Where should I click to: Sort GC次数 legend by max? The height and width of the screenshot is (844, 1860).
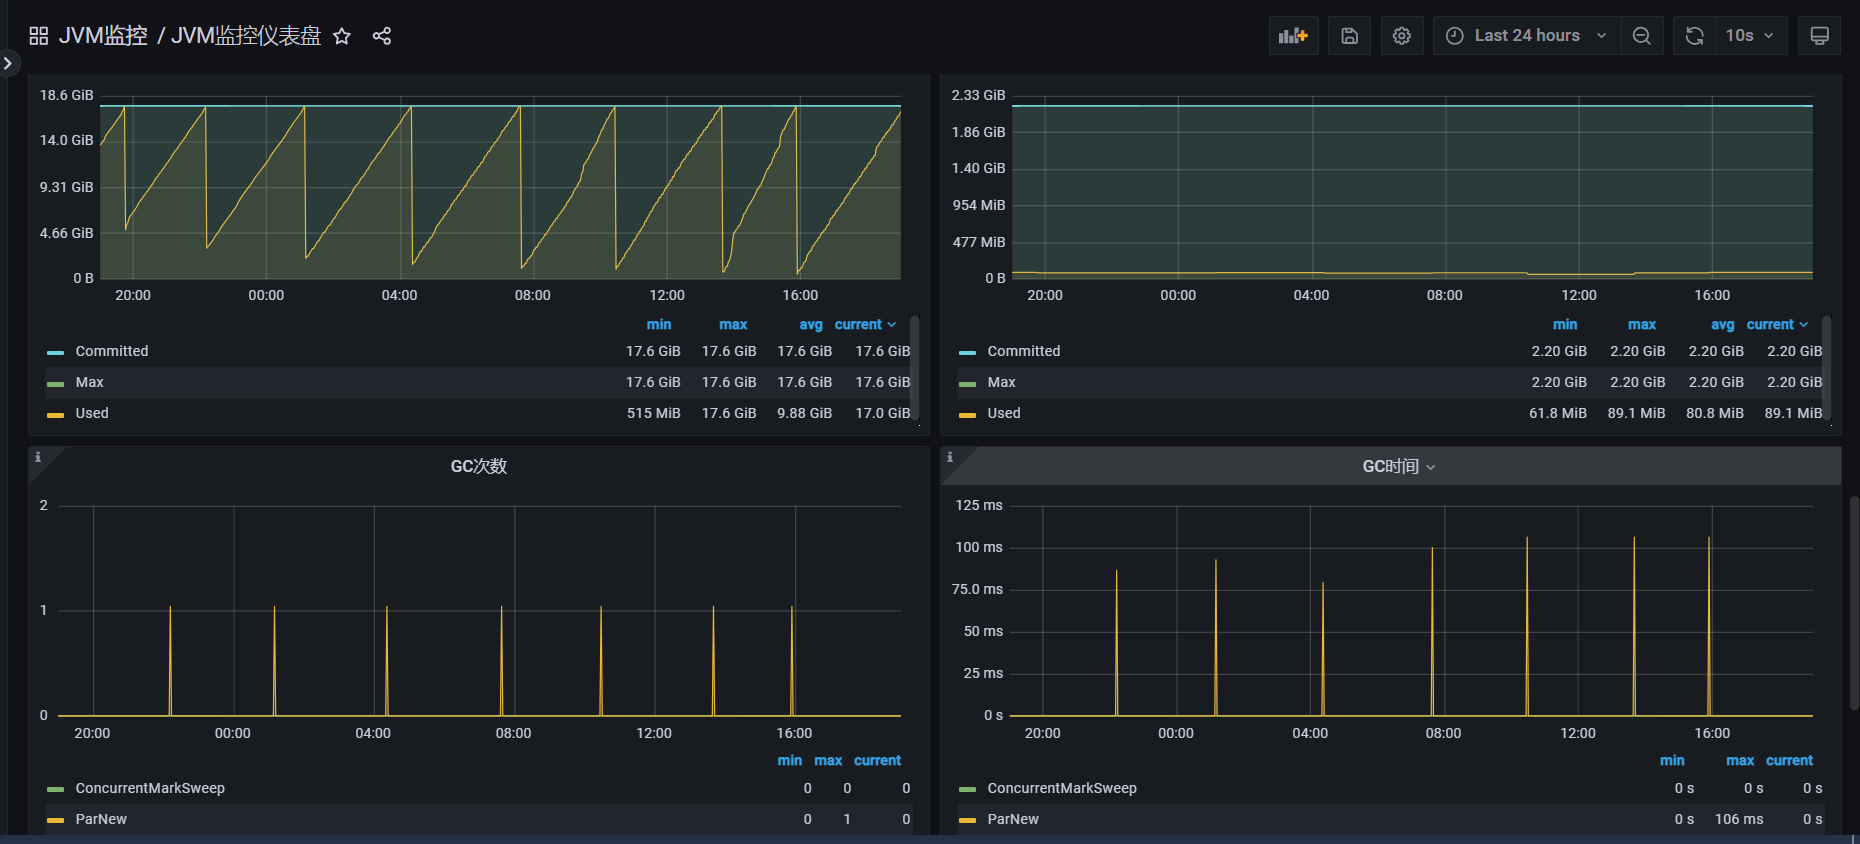[x=828, y=761]
